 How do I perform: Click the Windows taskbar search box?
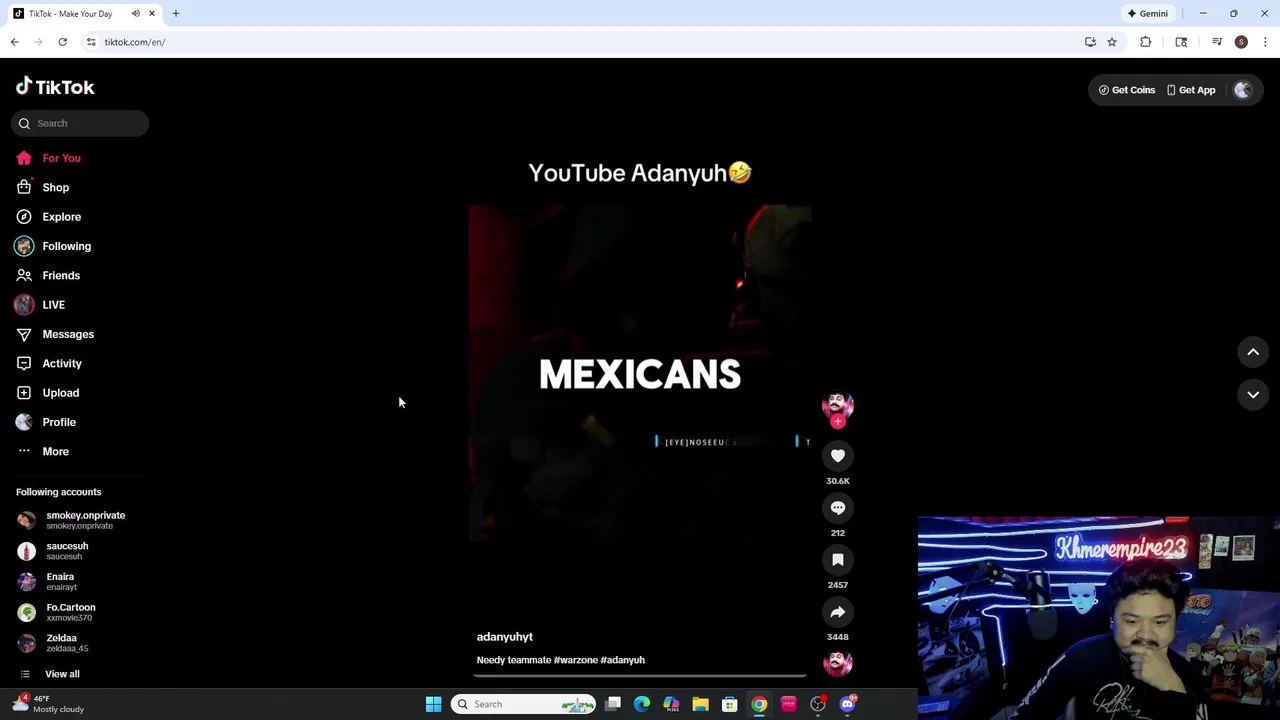click(523, 704)
